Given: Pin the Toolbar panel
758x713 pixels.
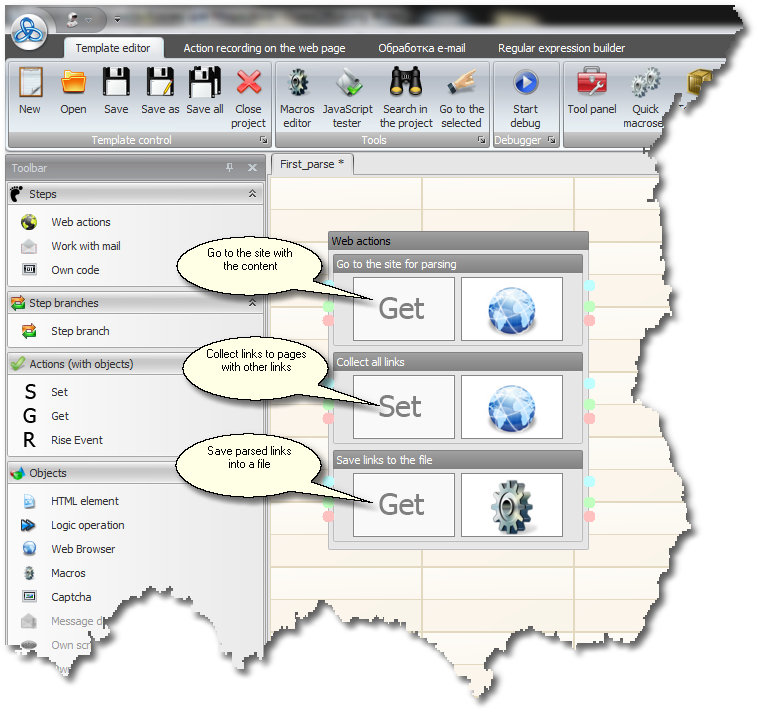Looking at the screenshot, I should tap(230, 168).
